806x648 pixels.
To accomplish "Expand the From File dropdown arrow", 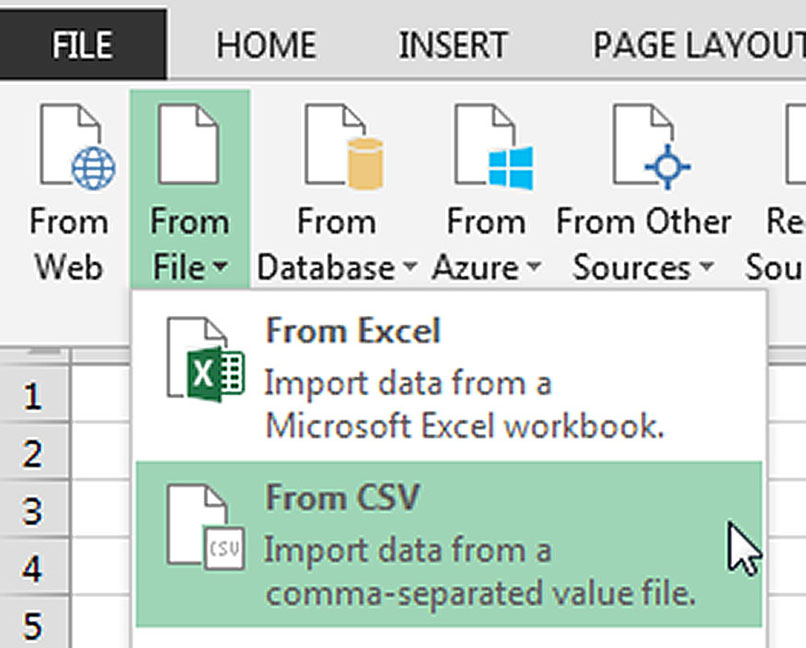I will coord(221,267).
